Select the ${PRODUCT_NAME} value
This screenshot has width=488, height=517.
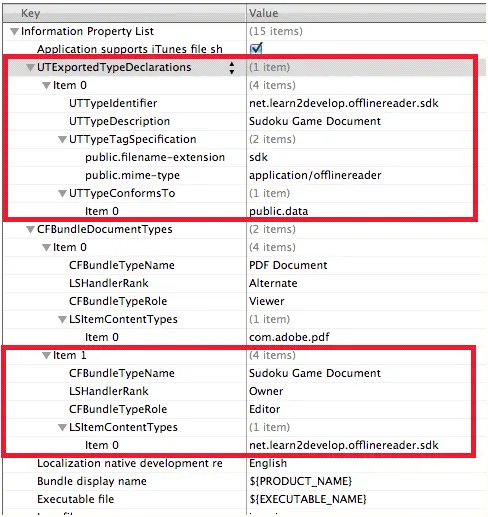[x=300, y=481]
